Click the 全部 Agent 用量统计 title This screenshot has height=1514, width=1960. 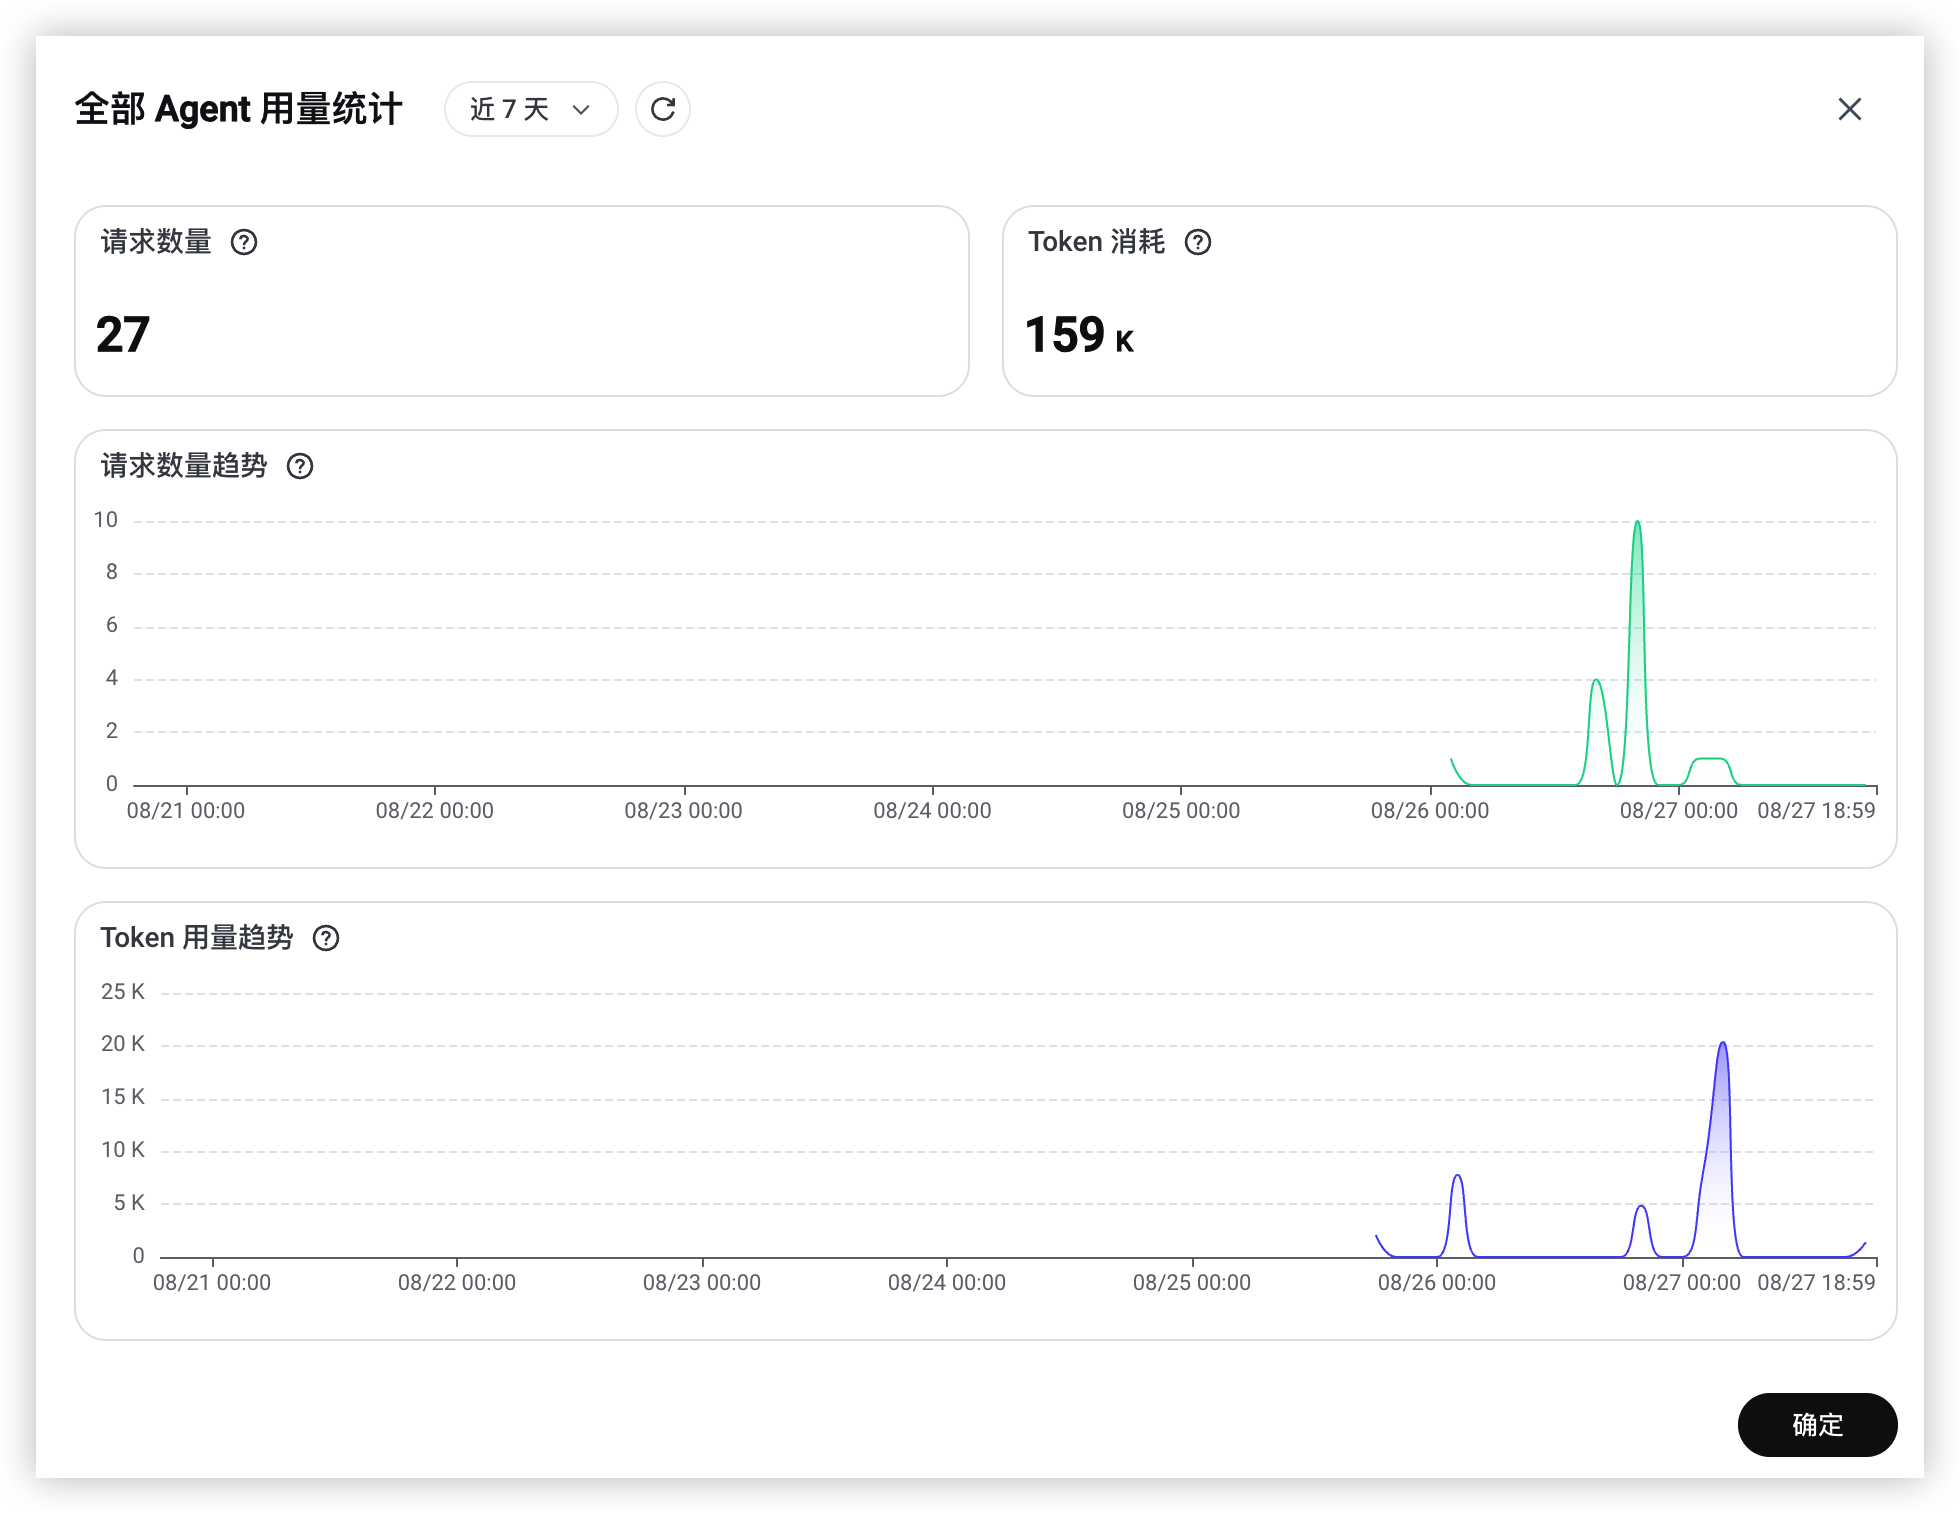click(x=238, y=109)
